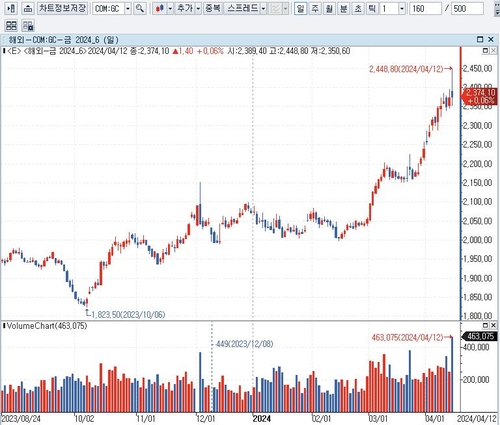
Task: Click the red 2,374.10 price marker
Action: pyautogui.click(x=479, y=96)
